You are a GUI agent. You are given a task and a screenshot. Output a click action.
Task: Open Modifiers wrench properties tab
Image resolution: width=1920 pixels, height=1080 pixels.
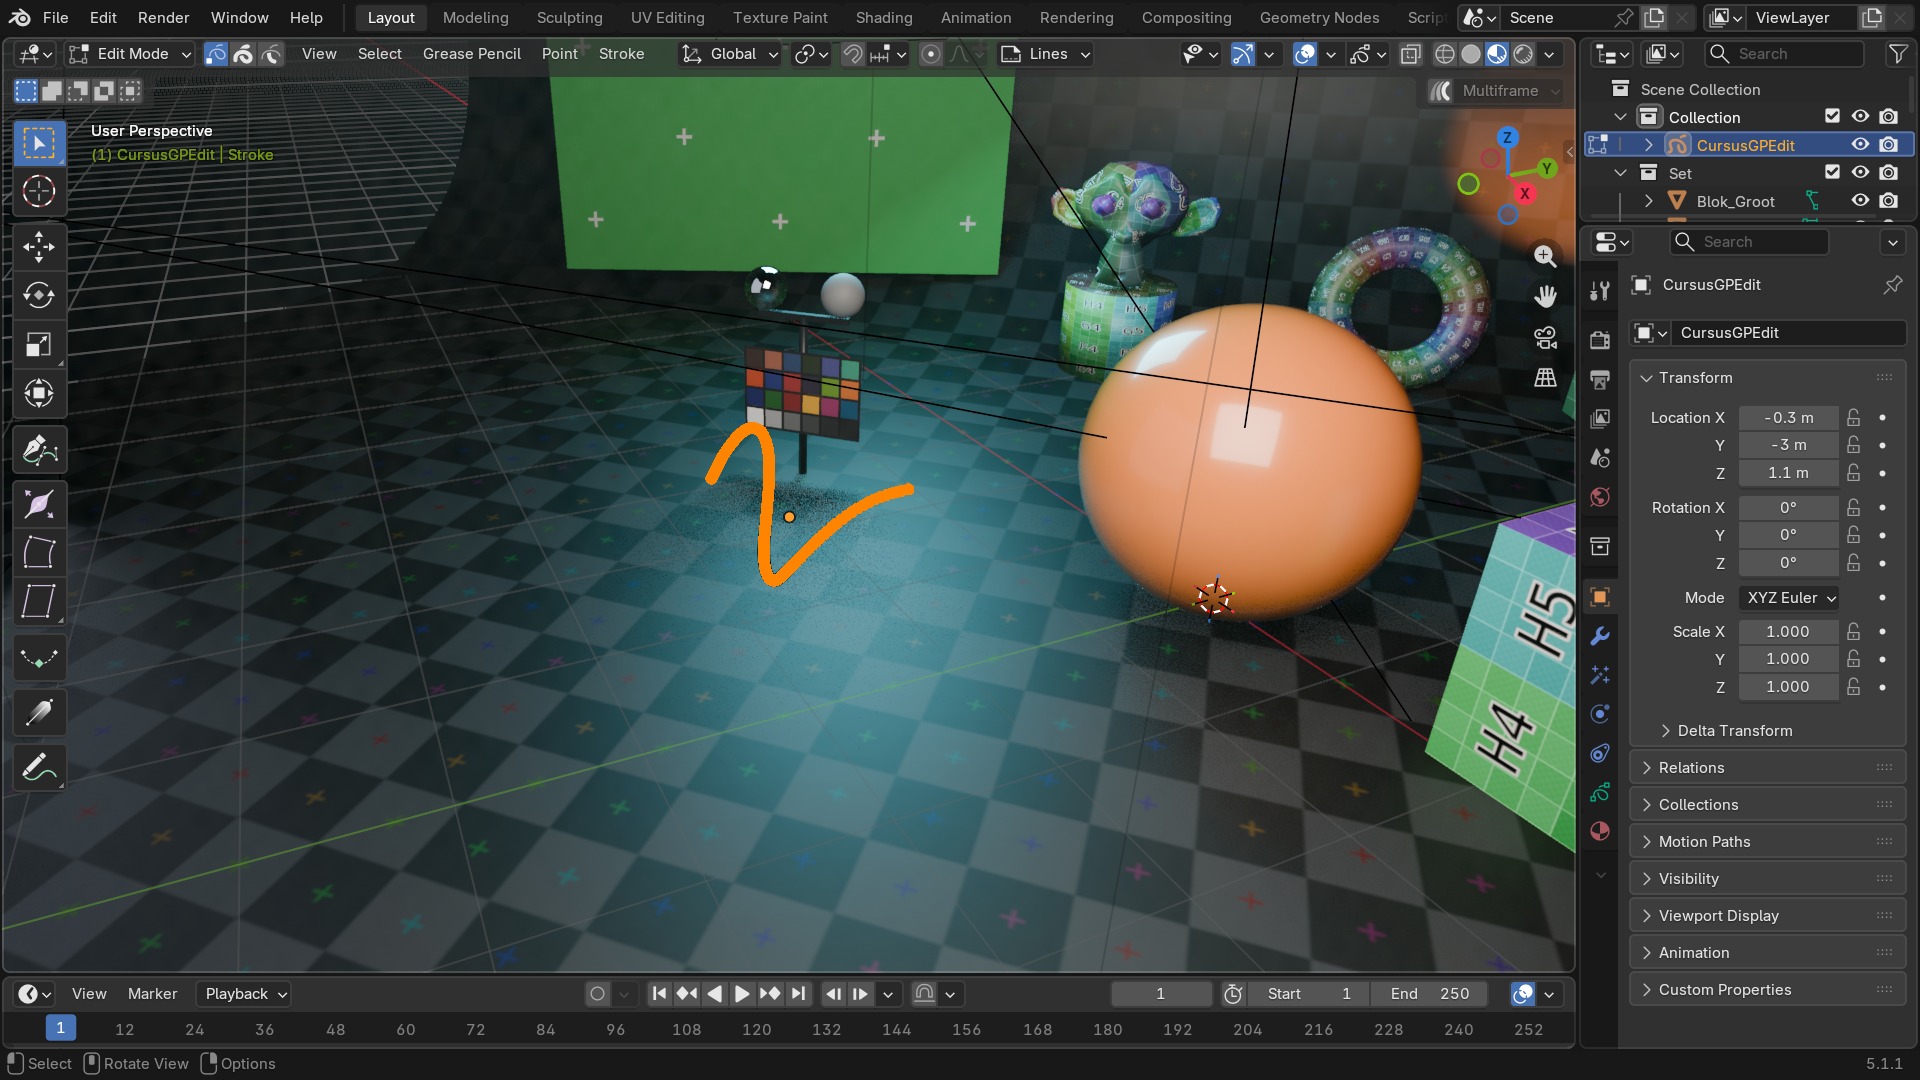pyautogui.click(x=1600, y=636)
